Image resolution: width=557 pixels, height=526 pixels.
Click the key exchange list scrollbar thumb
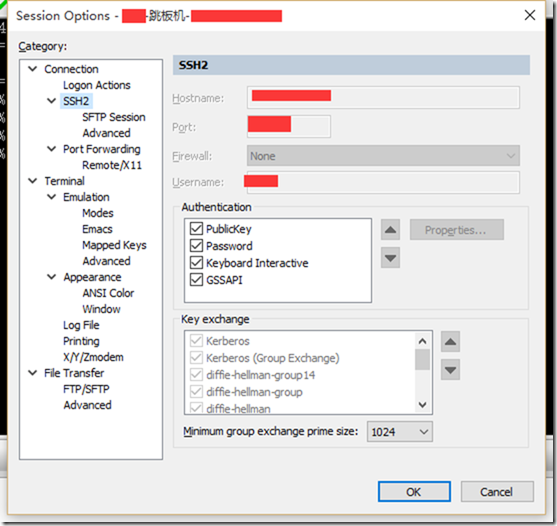(422, 360)
